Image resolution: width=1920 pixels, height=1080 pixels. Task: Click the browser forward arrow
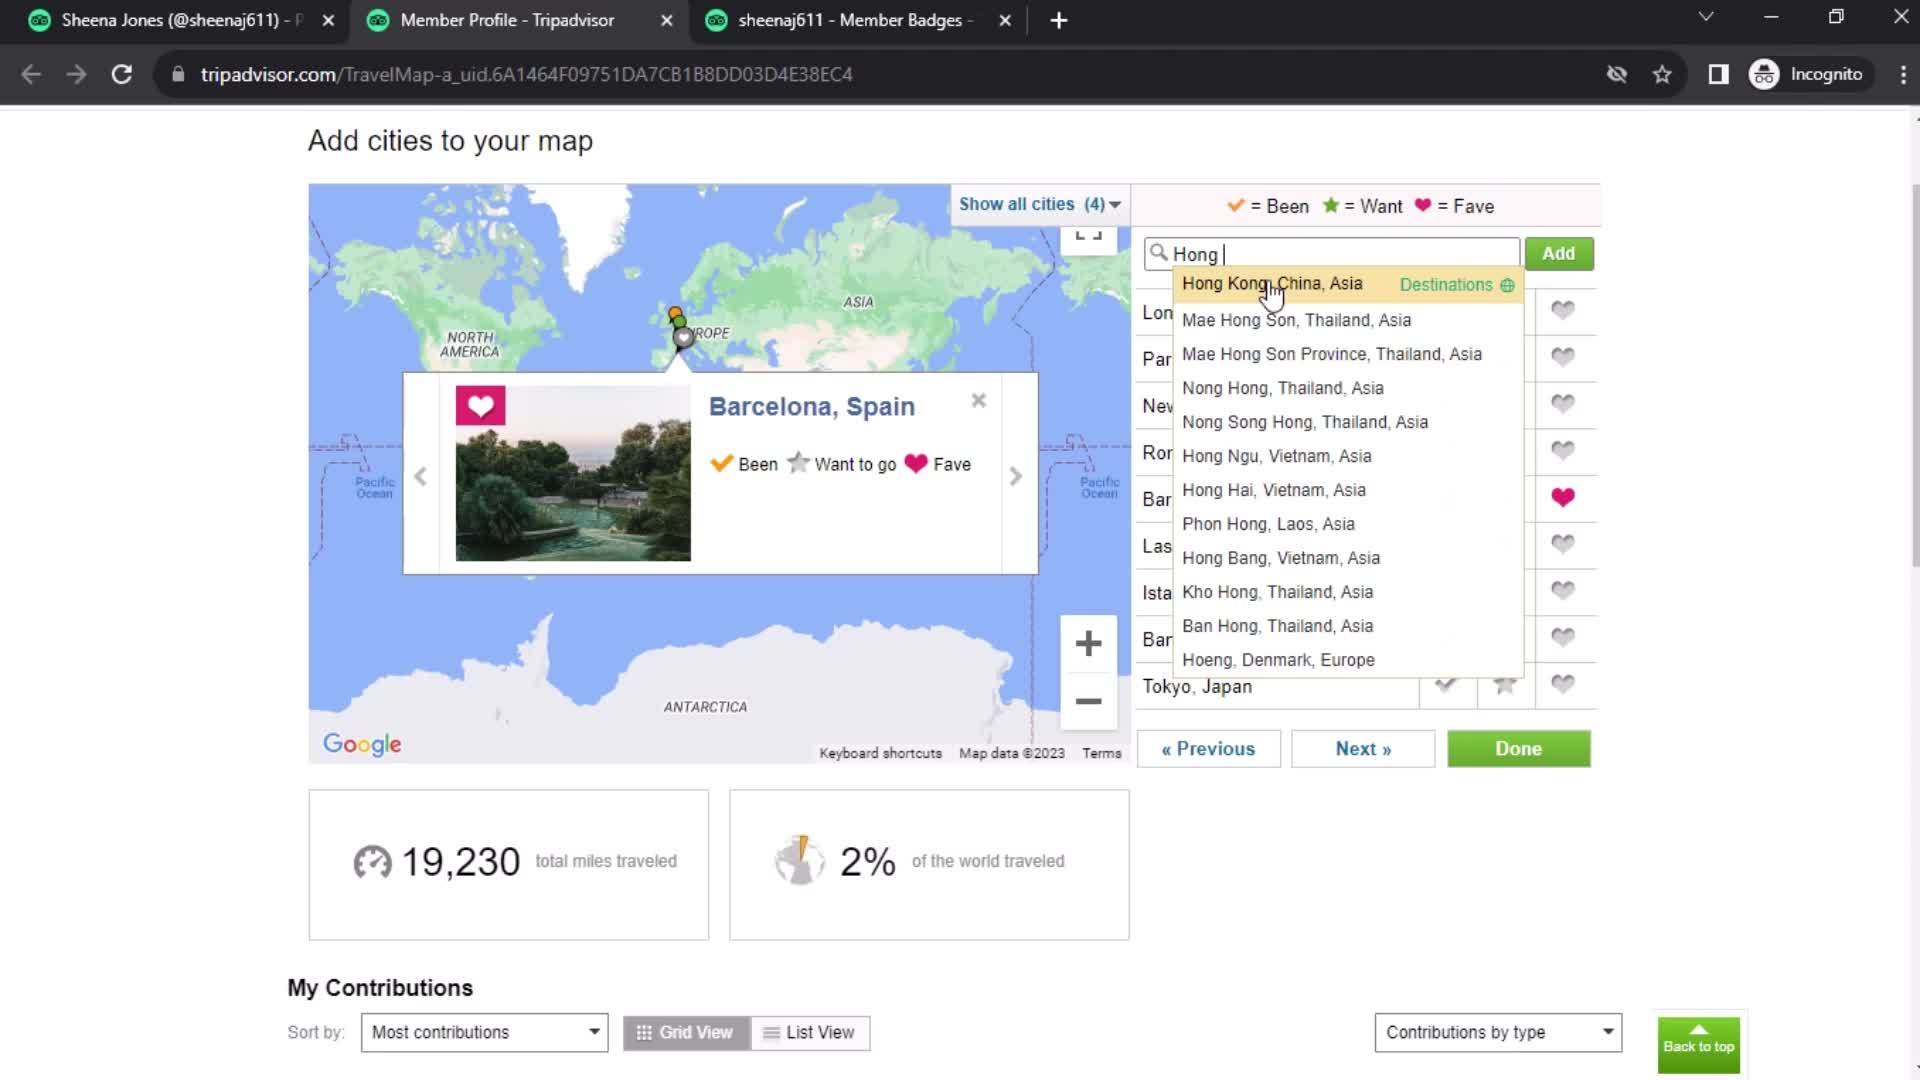click(76, 74)
